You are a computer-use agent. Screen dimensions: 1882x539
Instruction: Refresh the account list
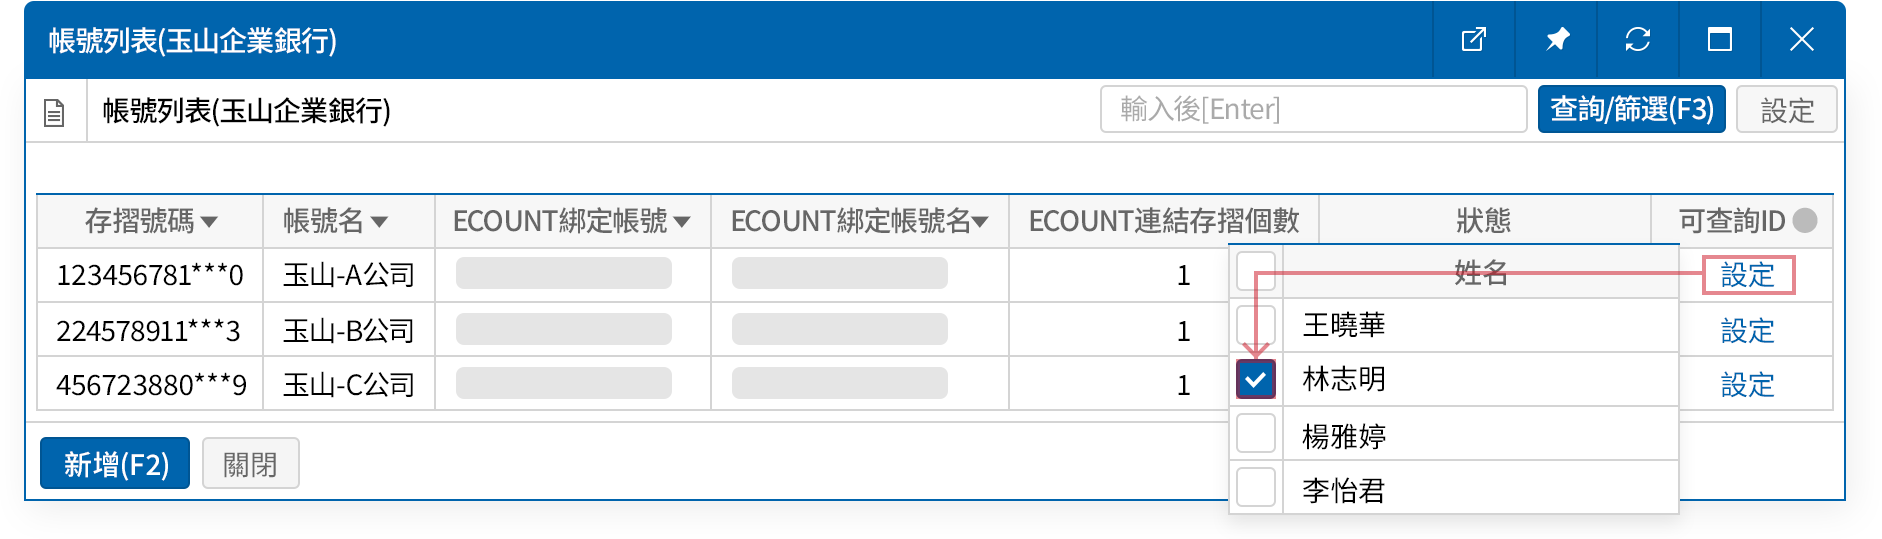(x=1638, y=40)
